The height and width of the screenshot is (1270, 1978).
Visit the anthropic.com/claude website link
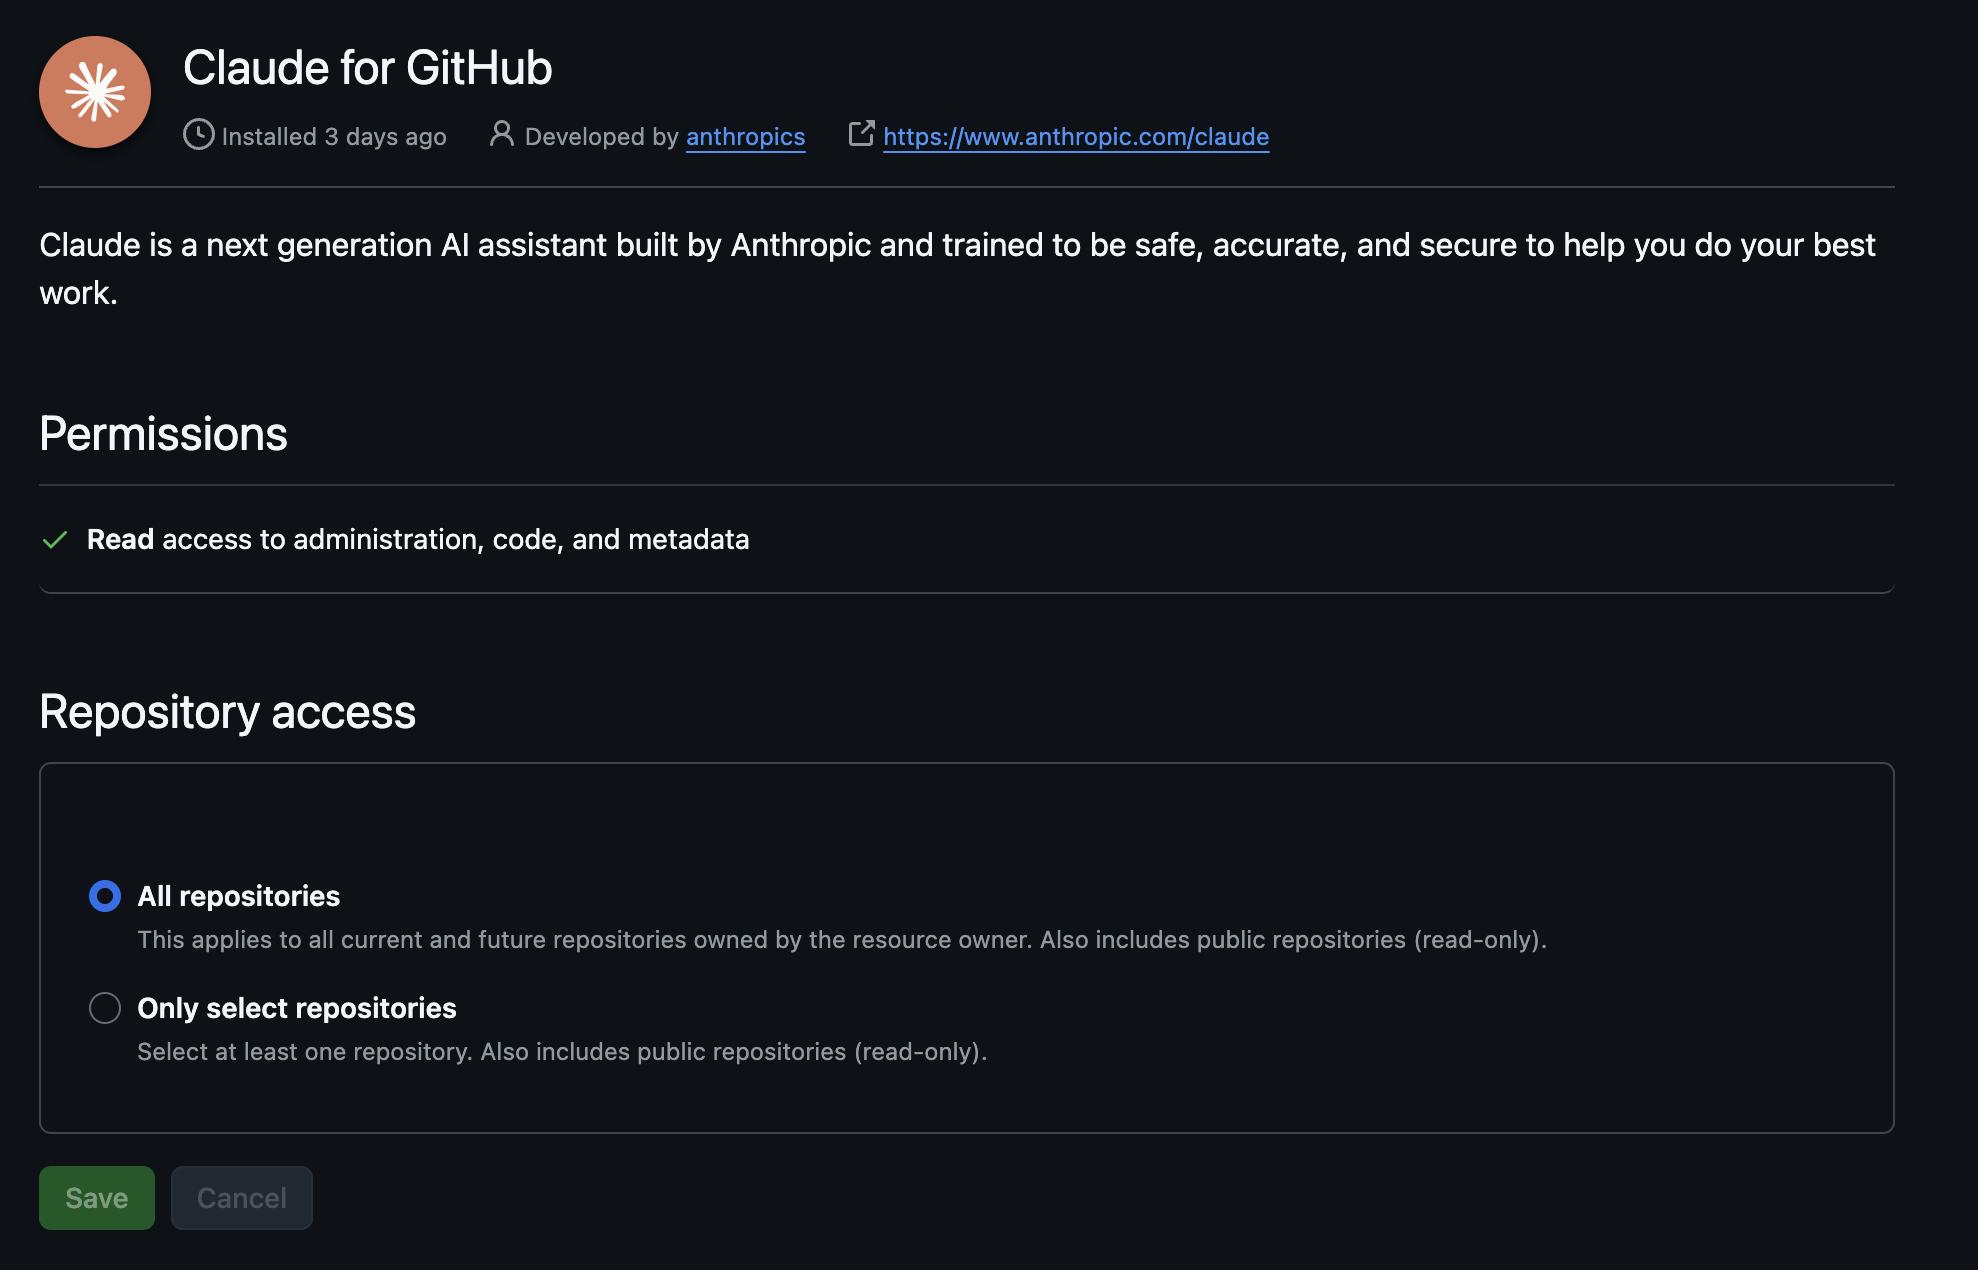[x=1076, y=137]
